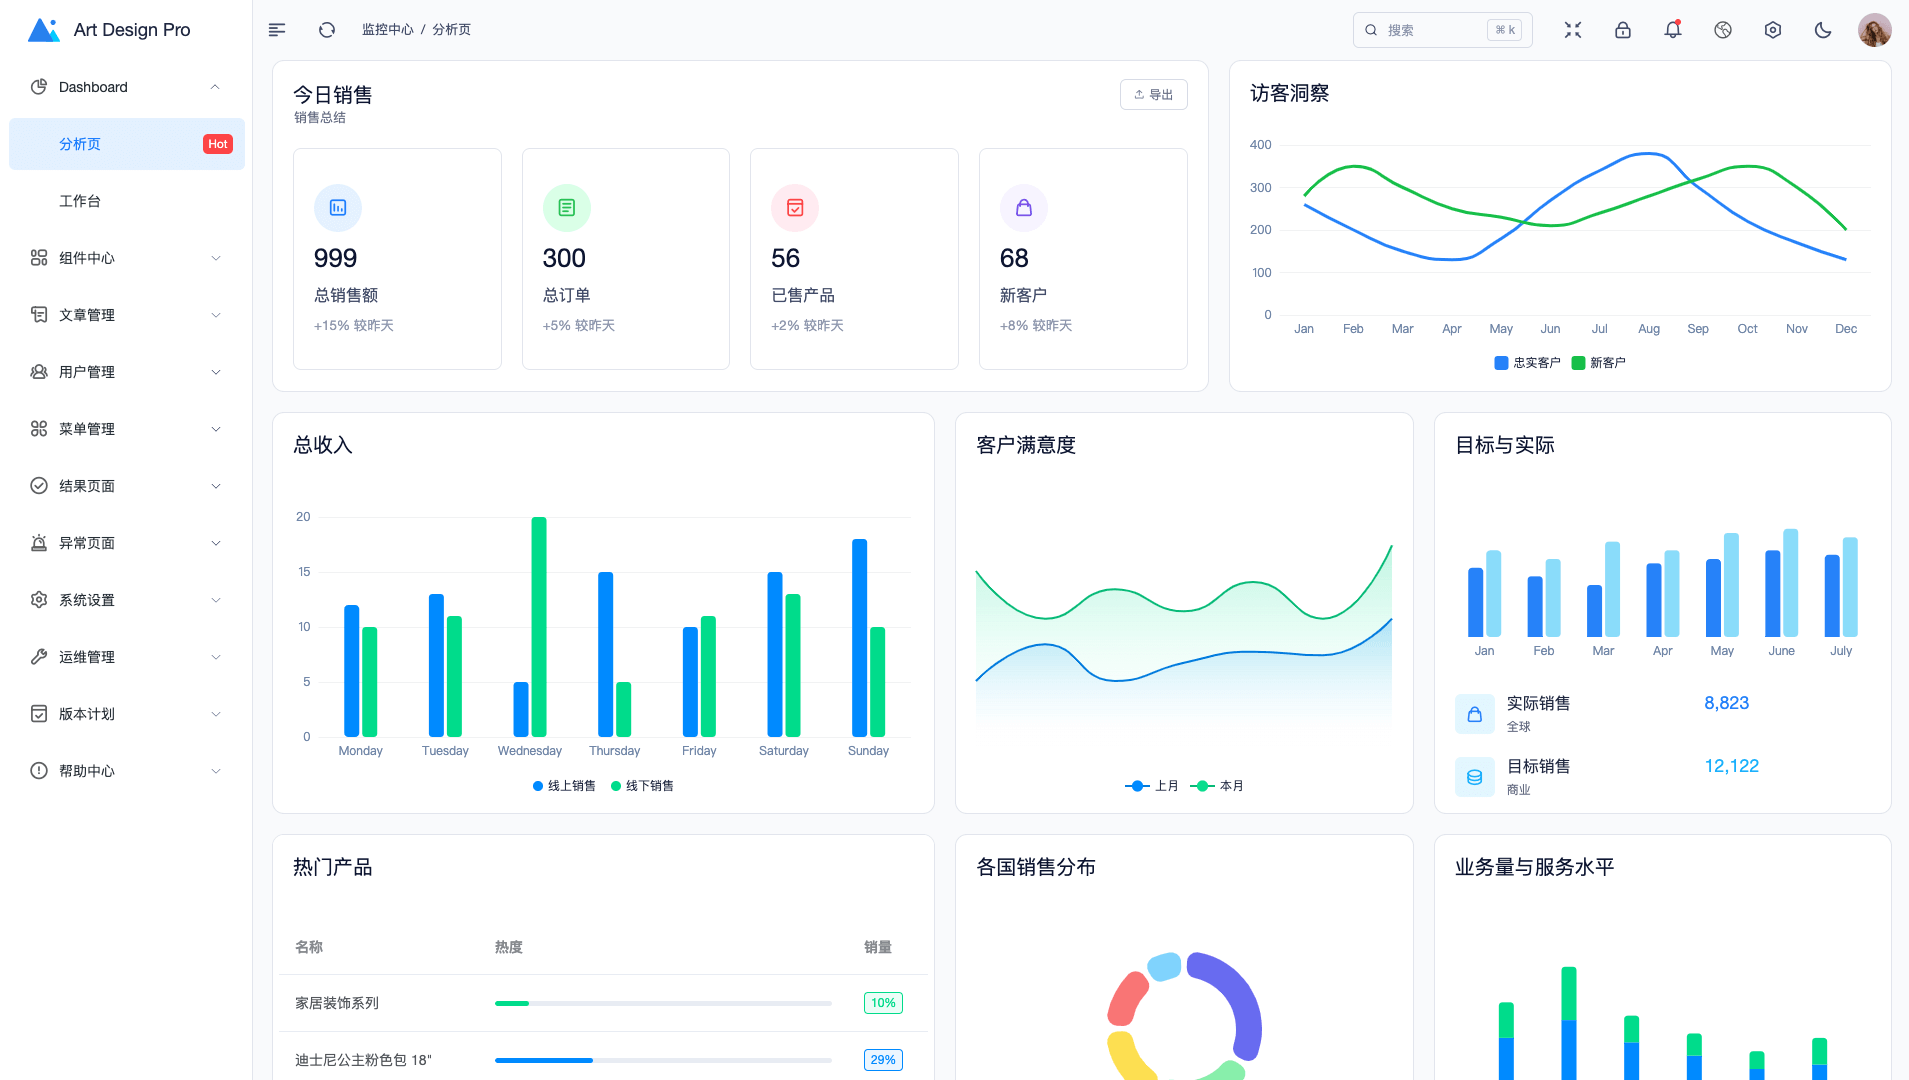Click the 帮助中心 info icon
1909x1080 pixels.
point(39,771)
